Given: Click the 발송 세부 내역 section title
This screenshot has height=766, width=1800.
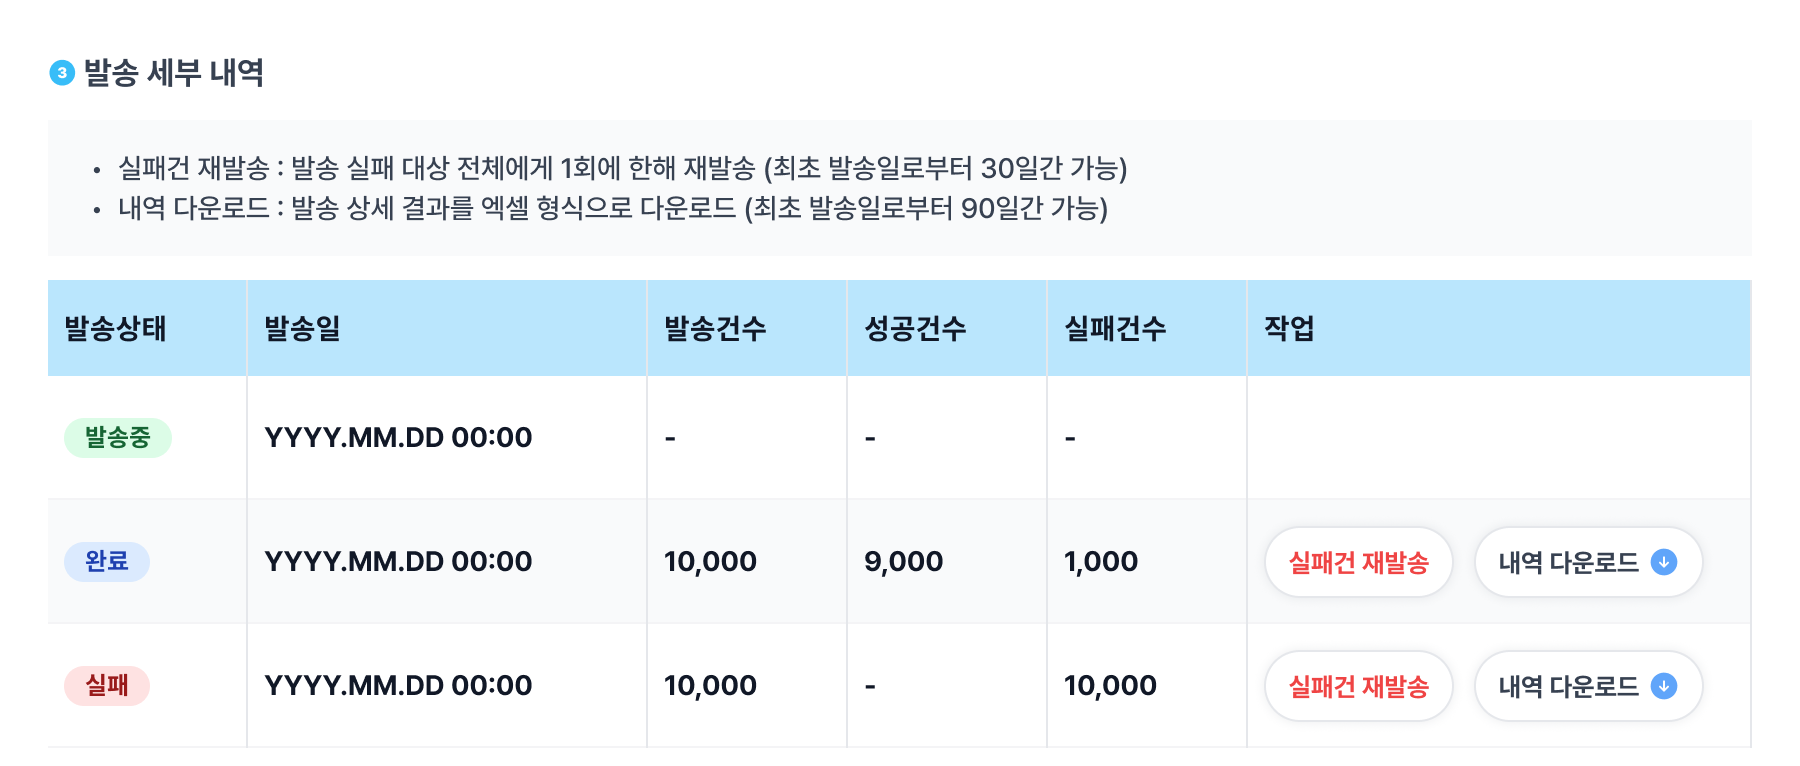Looking at the screenshot, I should pos(174,73).
